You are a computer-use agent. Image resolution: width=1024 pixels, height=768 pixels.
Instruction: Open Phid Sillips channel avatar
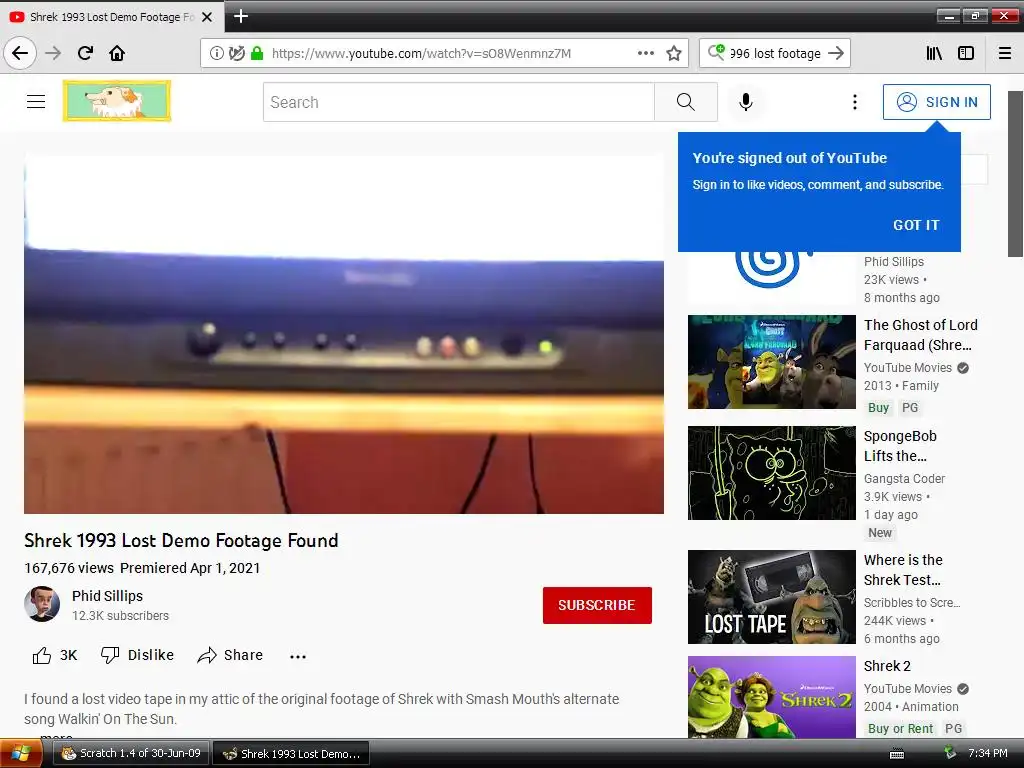(42, 604)
